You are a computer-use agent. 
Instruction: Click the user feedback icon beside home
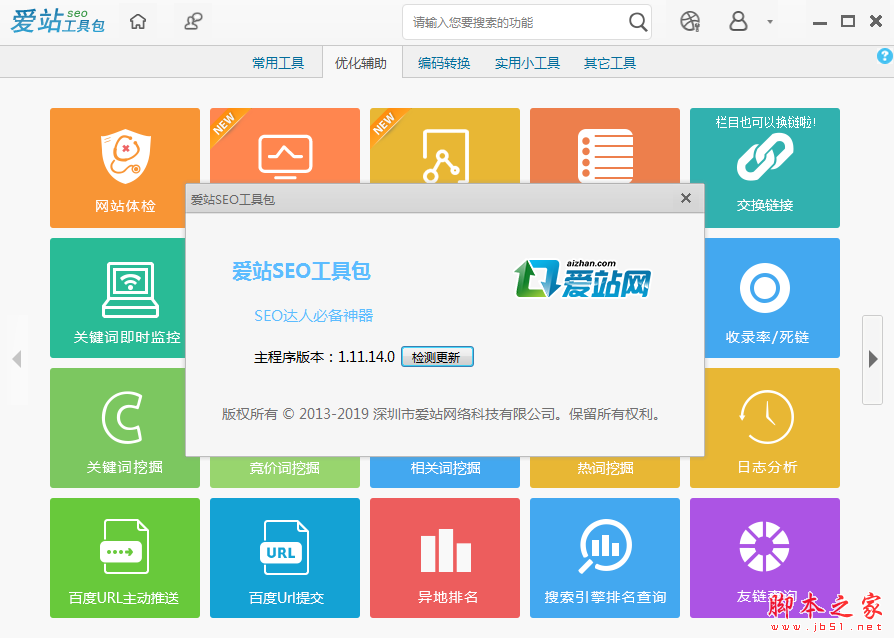(x=193, y=22)
